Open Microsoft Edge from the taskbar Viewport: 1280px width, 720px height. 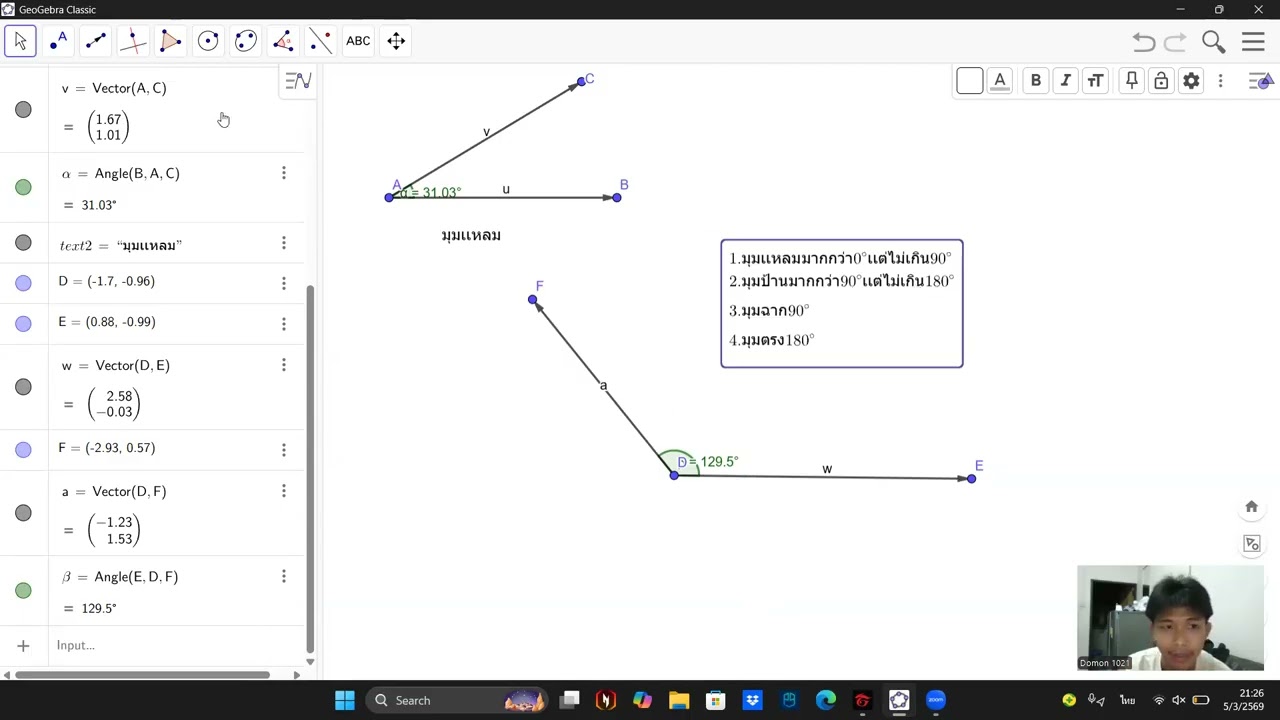tap(826, 700)
